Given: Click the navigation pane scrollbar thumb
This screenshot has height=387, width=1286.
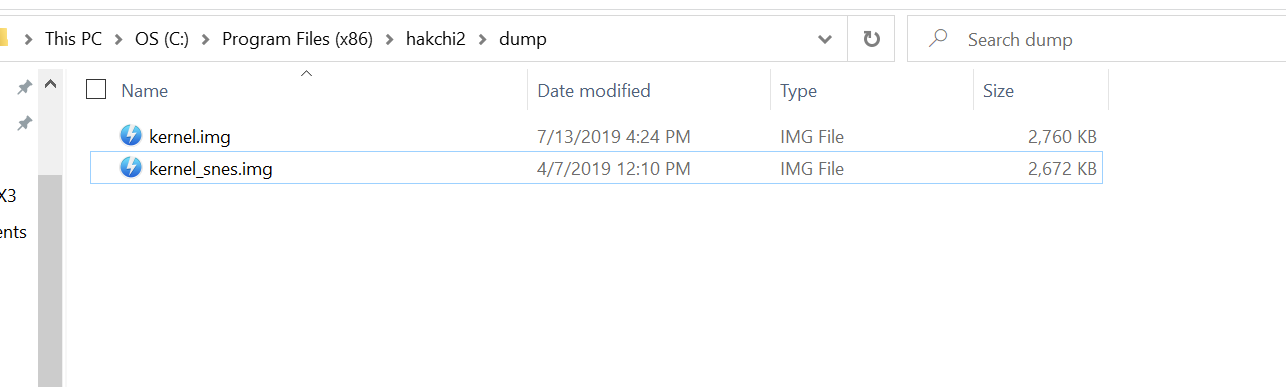Looking at the screenshot, I should tap(50, 280).
